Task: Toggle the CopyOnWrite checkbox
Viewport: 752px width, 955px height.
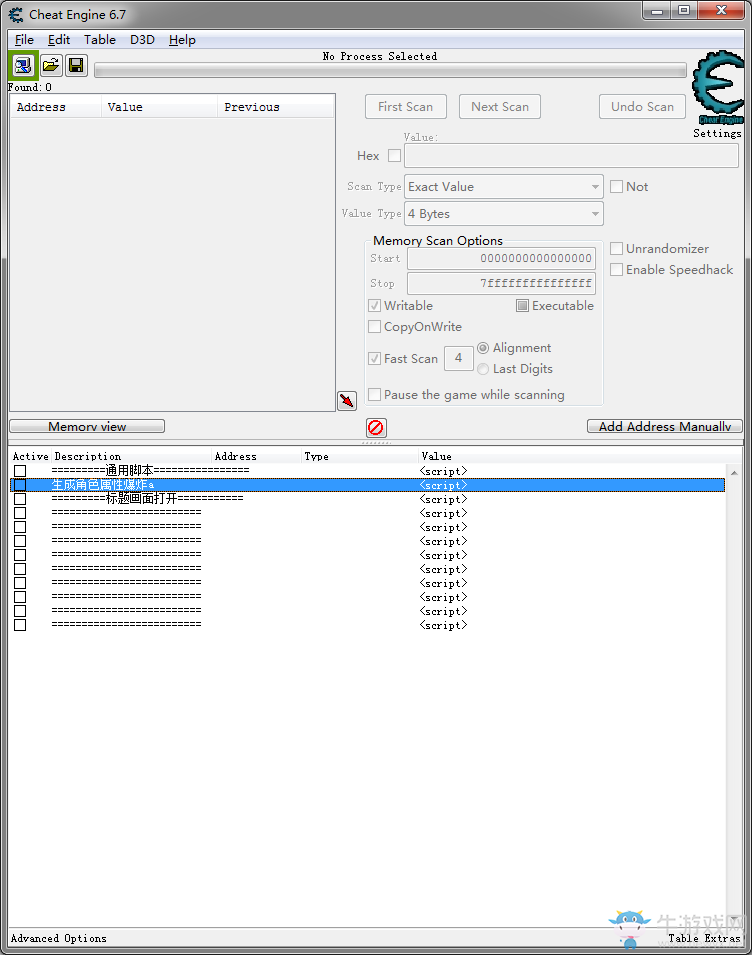Action: 374,326
